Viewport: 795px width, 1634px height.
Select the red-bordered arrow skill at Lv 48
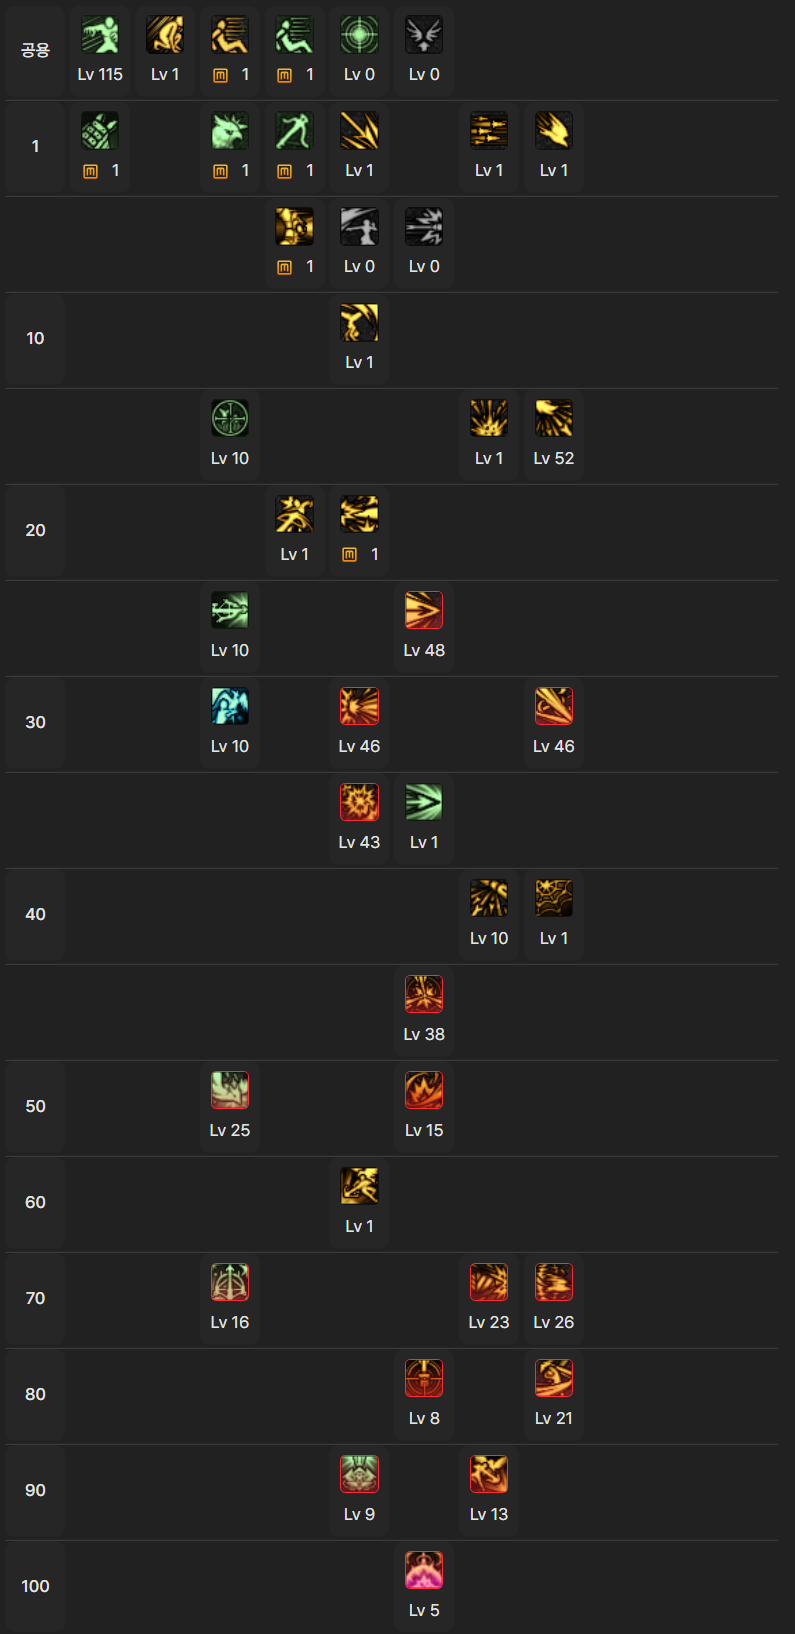click(x=424, y=611)
